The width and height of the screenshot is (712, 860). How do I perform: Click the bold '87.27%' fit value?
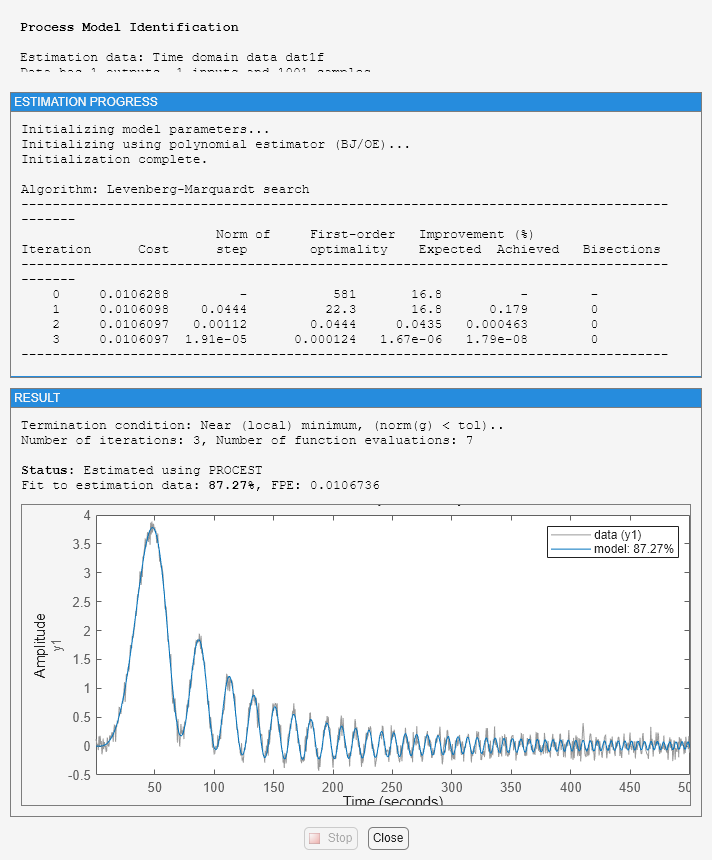pos(231,485)
